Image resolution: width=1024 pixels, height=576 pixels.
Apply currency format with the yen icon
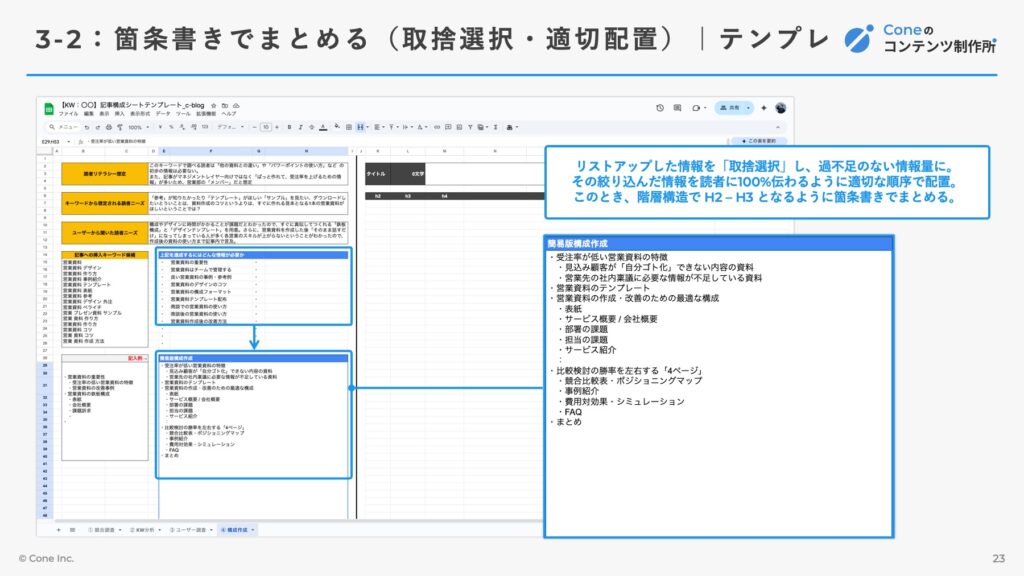click(x=160, y=127)
